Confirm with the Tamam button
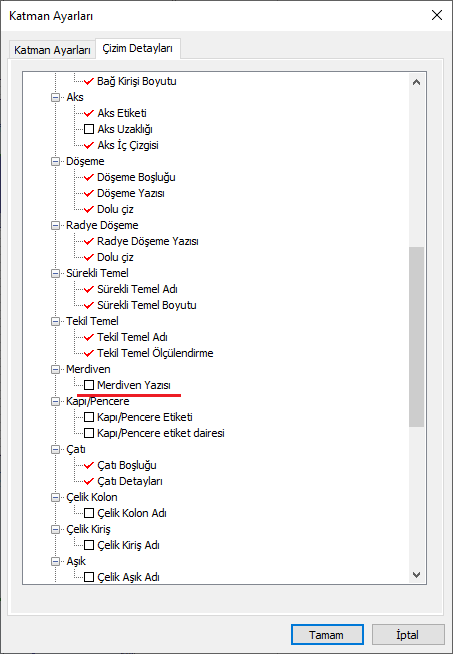 click(x=327, y=635)
